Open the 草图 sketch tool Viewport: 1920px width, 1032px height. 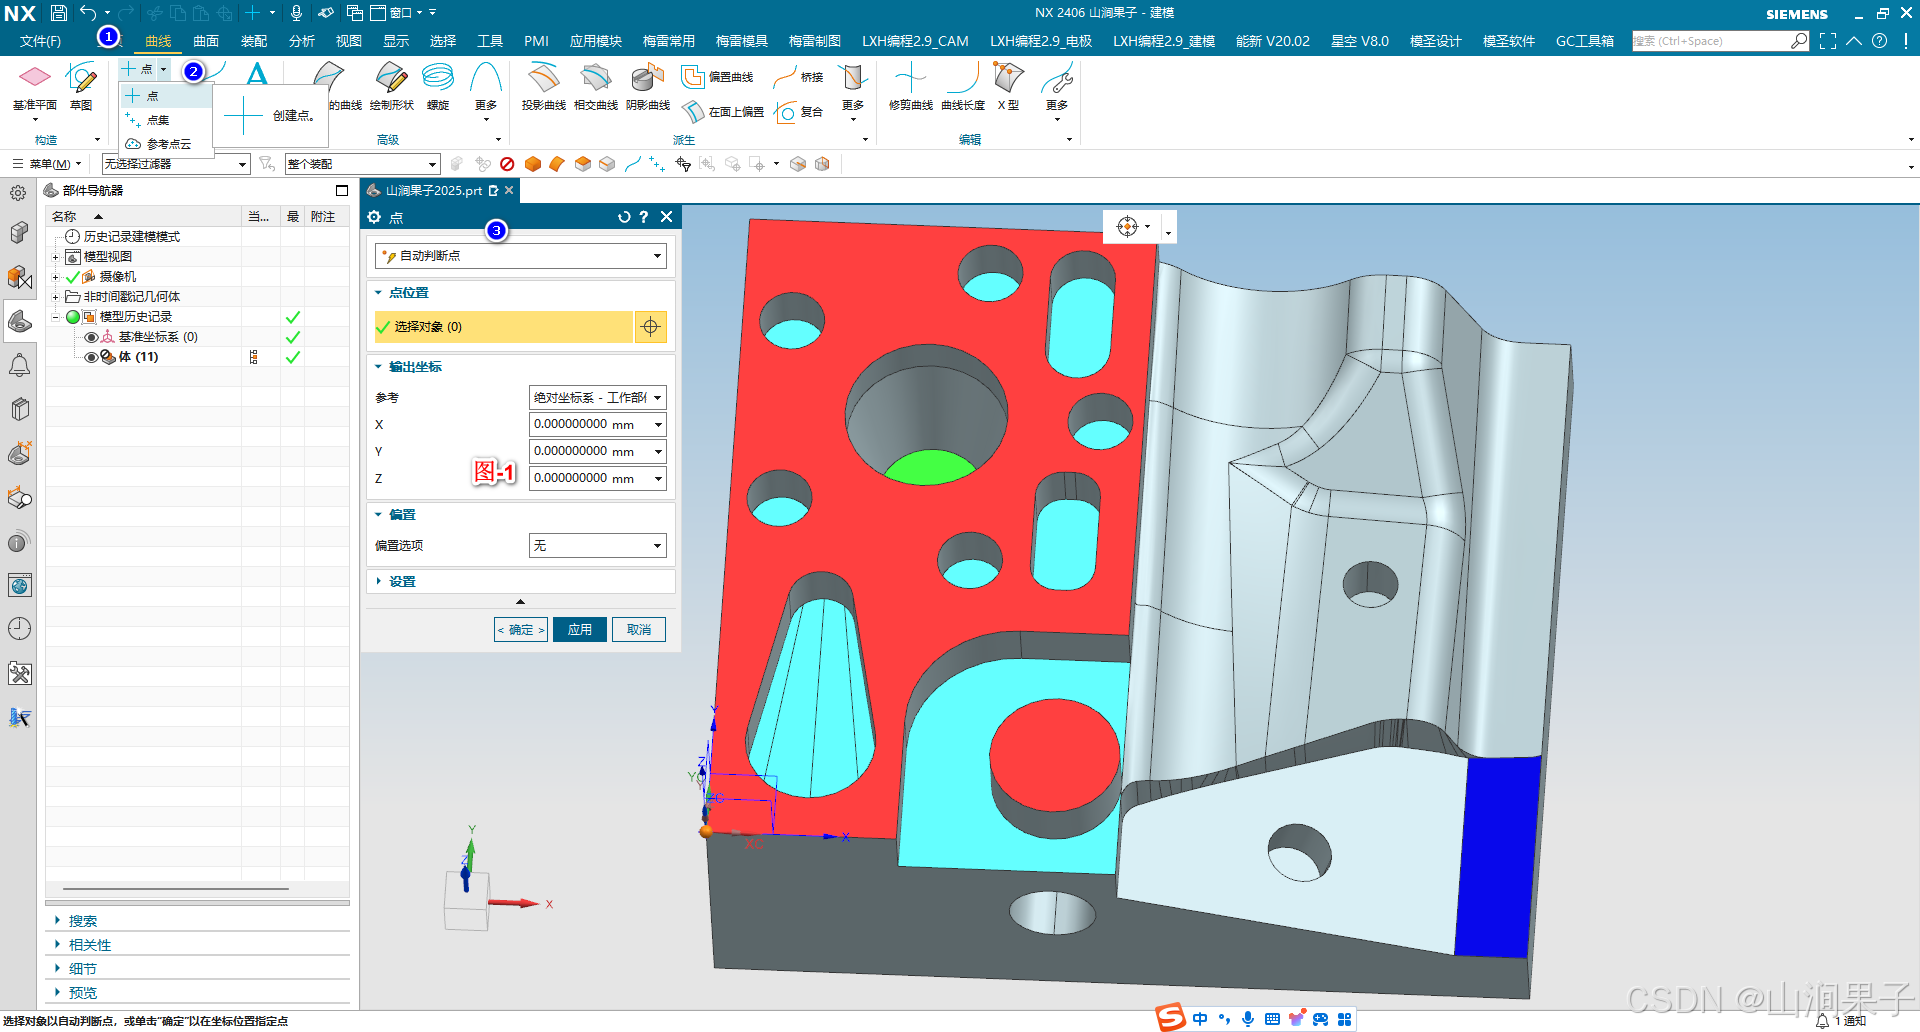tap(81, 87)
